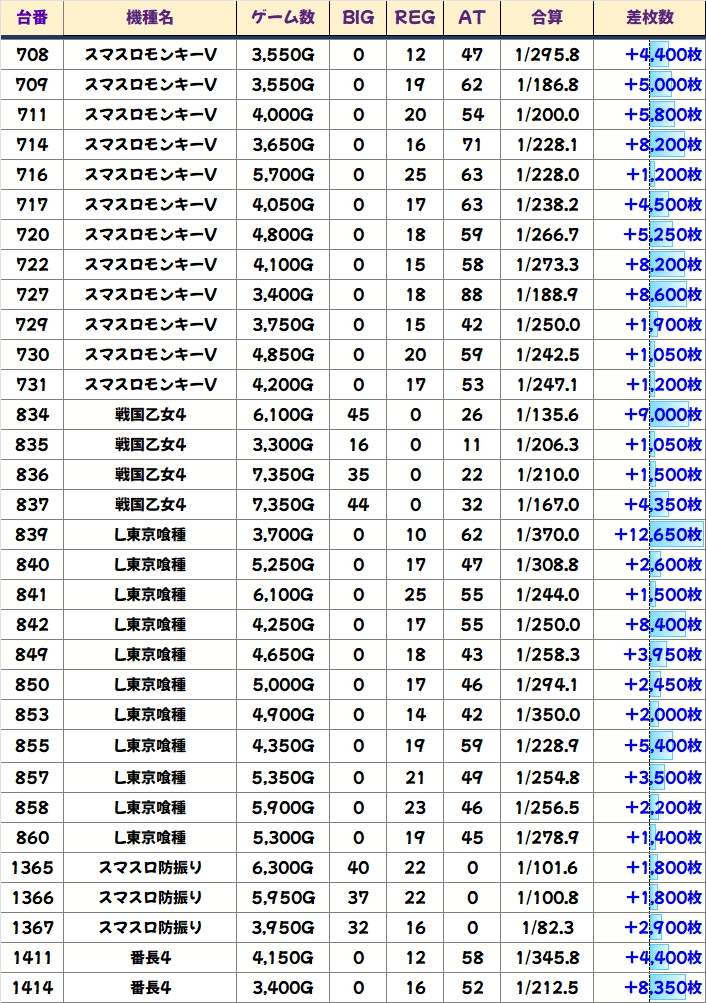Click +1,900枚 in row 729
Viewport: 706px width, 1003px height.
pos(663,325)
